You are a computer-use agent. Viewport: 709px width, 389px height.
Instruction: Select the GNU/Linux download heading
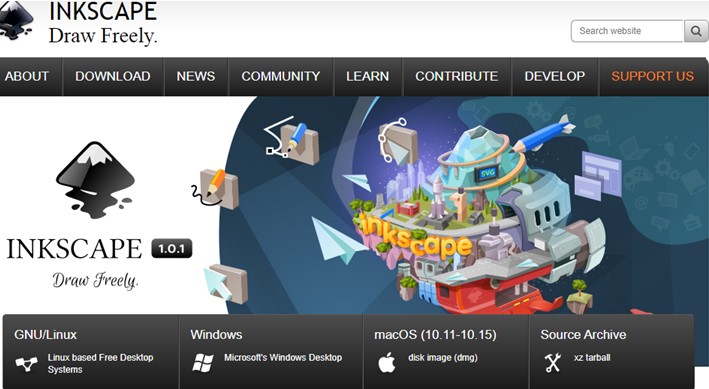(x=45, y=335)
